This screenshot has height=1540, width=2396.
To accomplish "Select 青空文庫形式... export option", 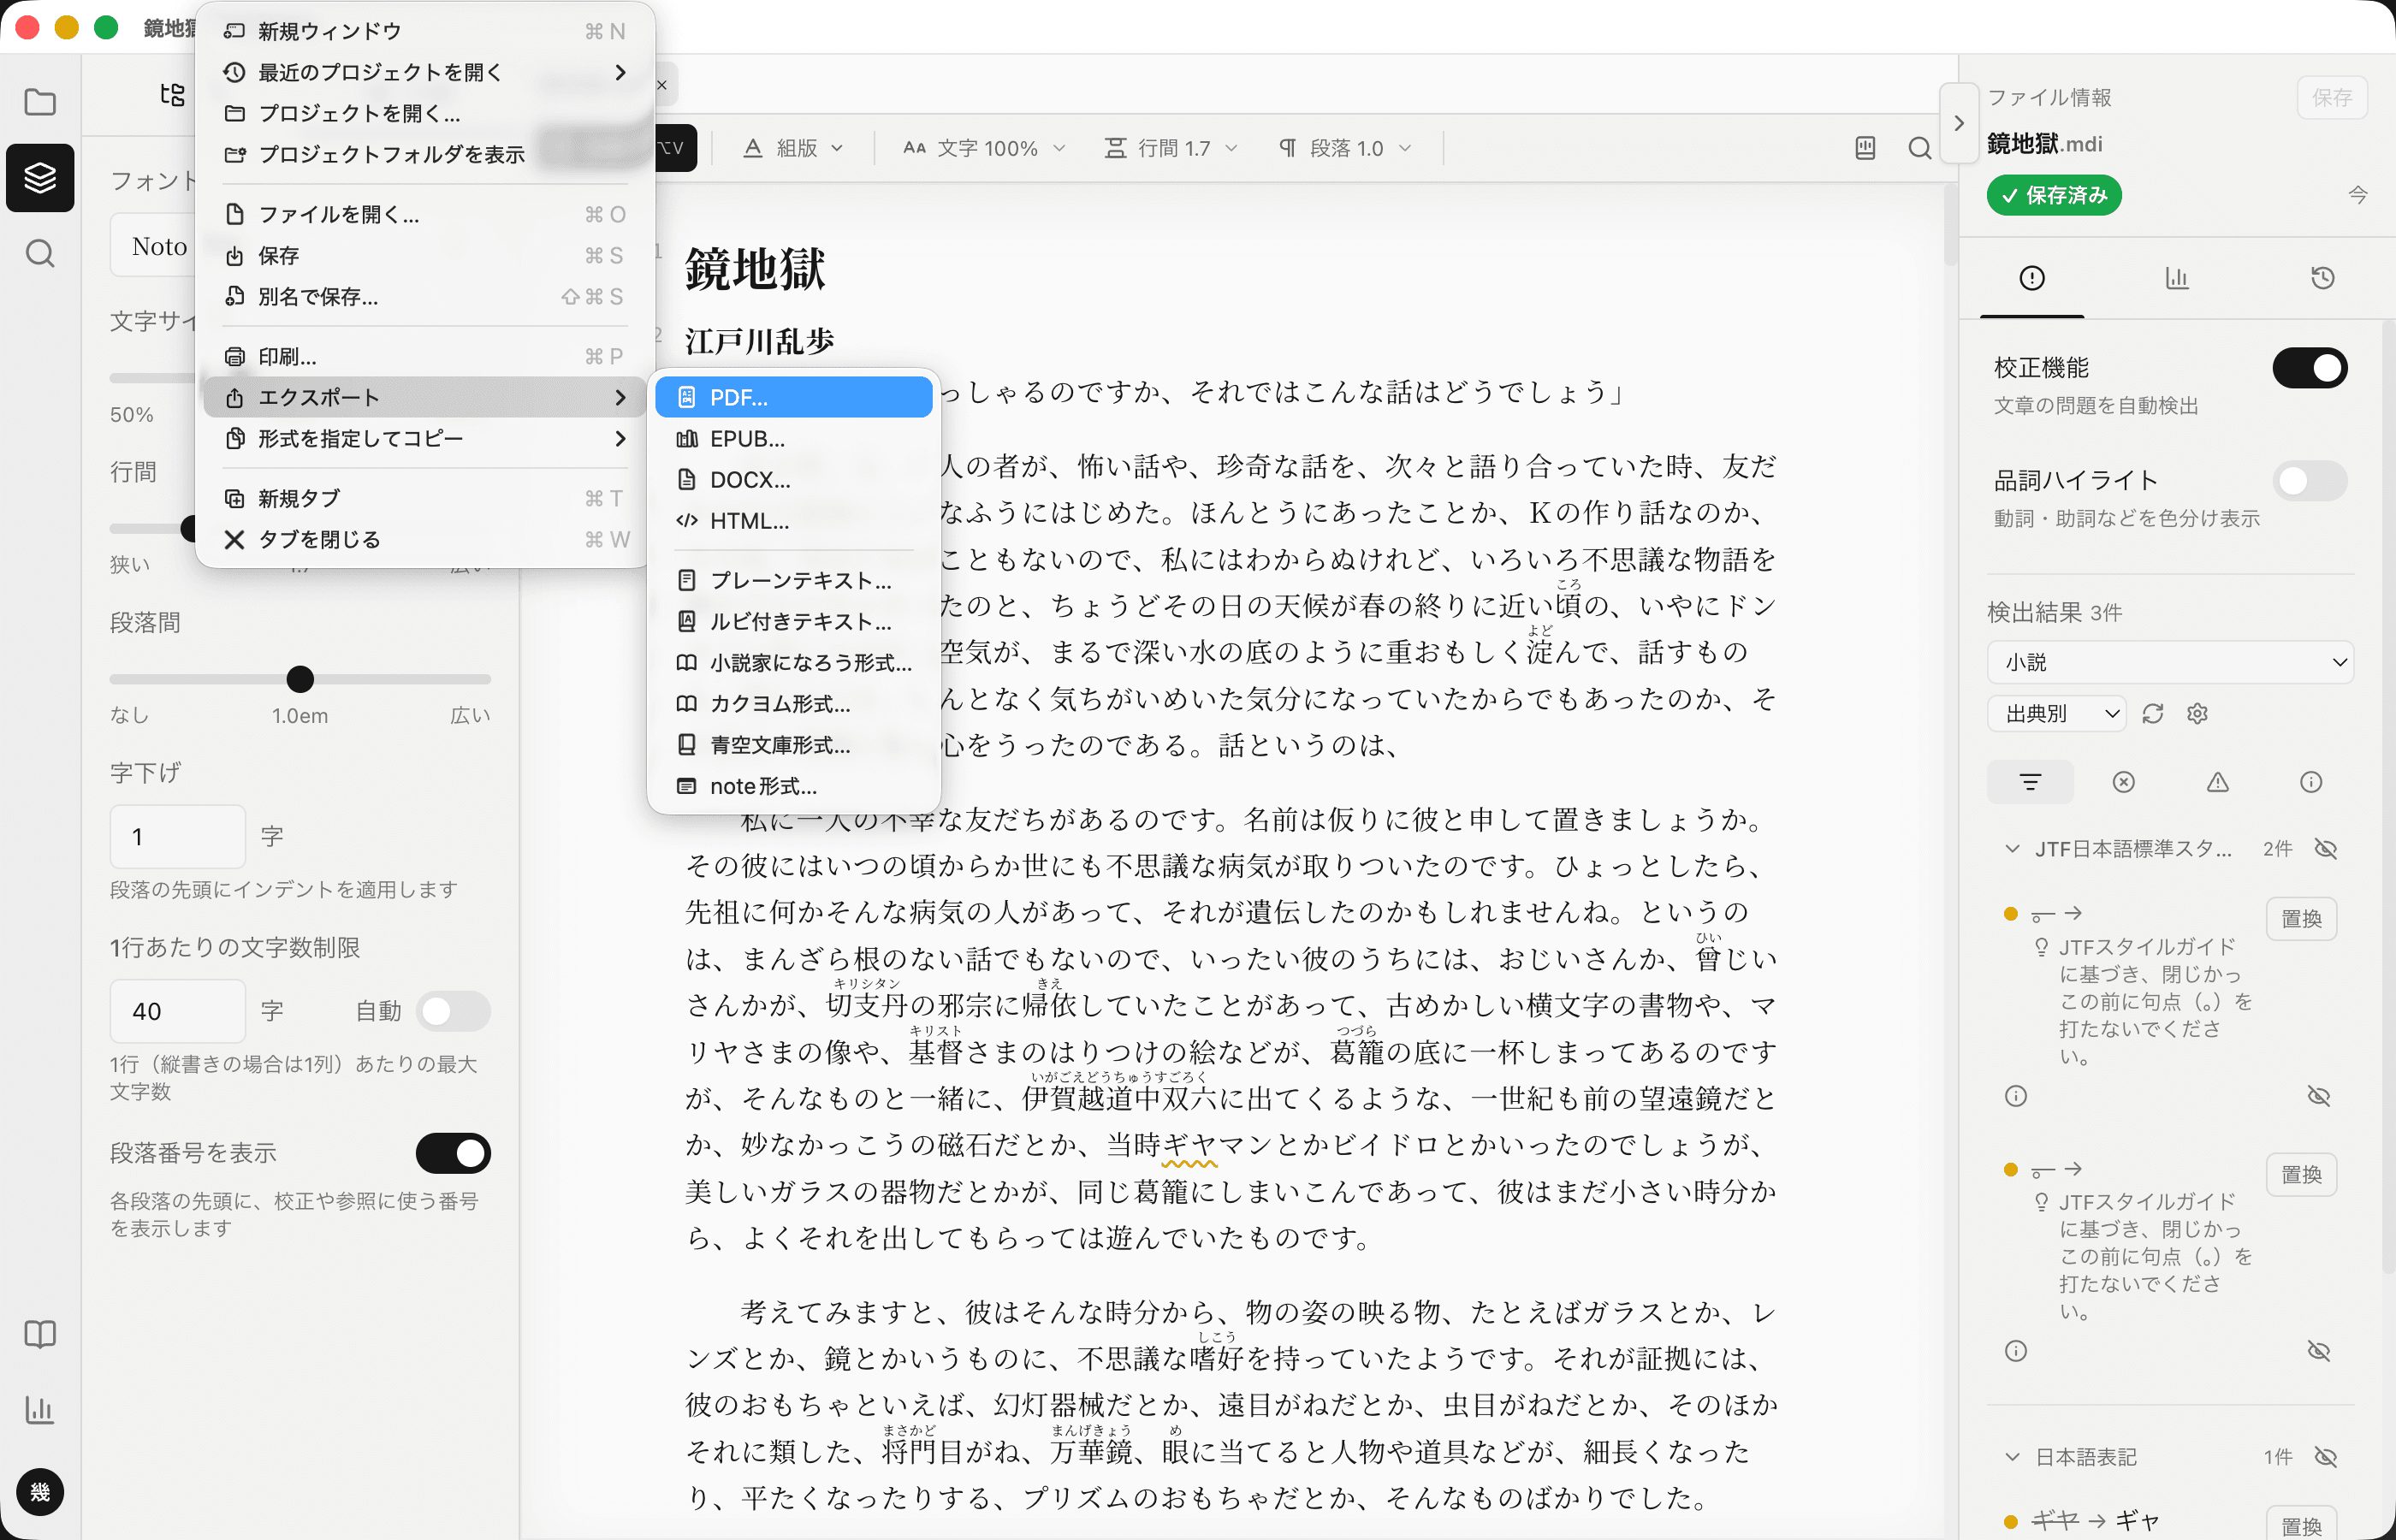I will click(794, 745).
